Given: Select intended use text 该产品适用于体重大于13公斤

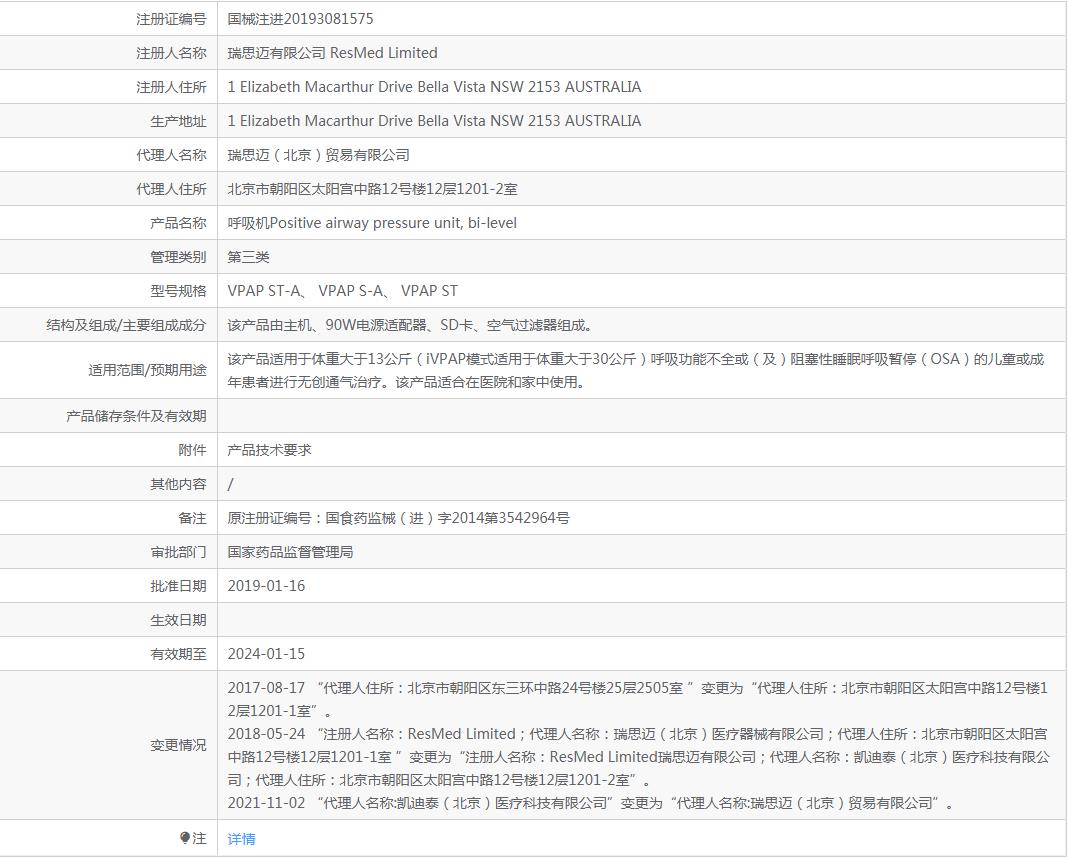Looking at the screenshot, I should (635, 370).
